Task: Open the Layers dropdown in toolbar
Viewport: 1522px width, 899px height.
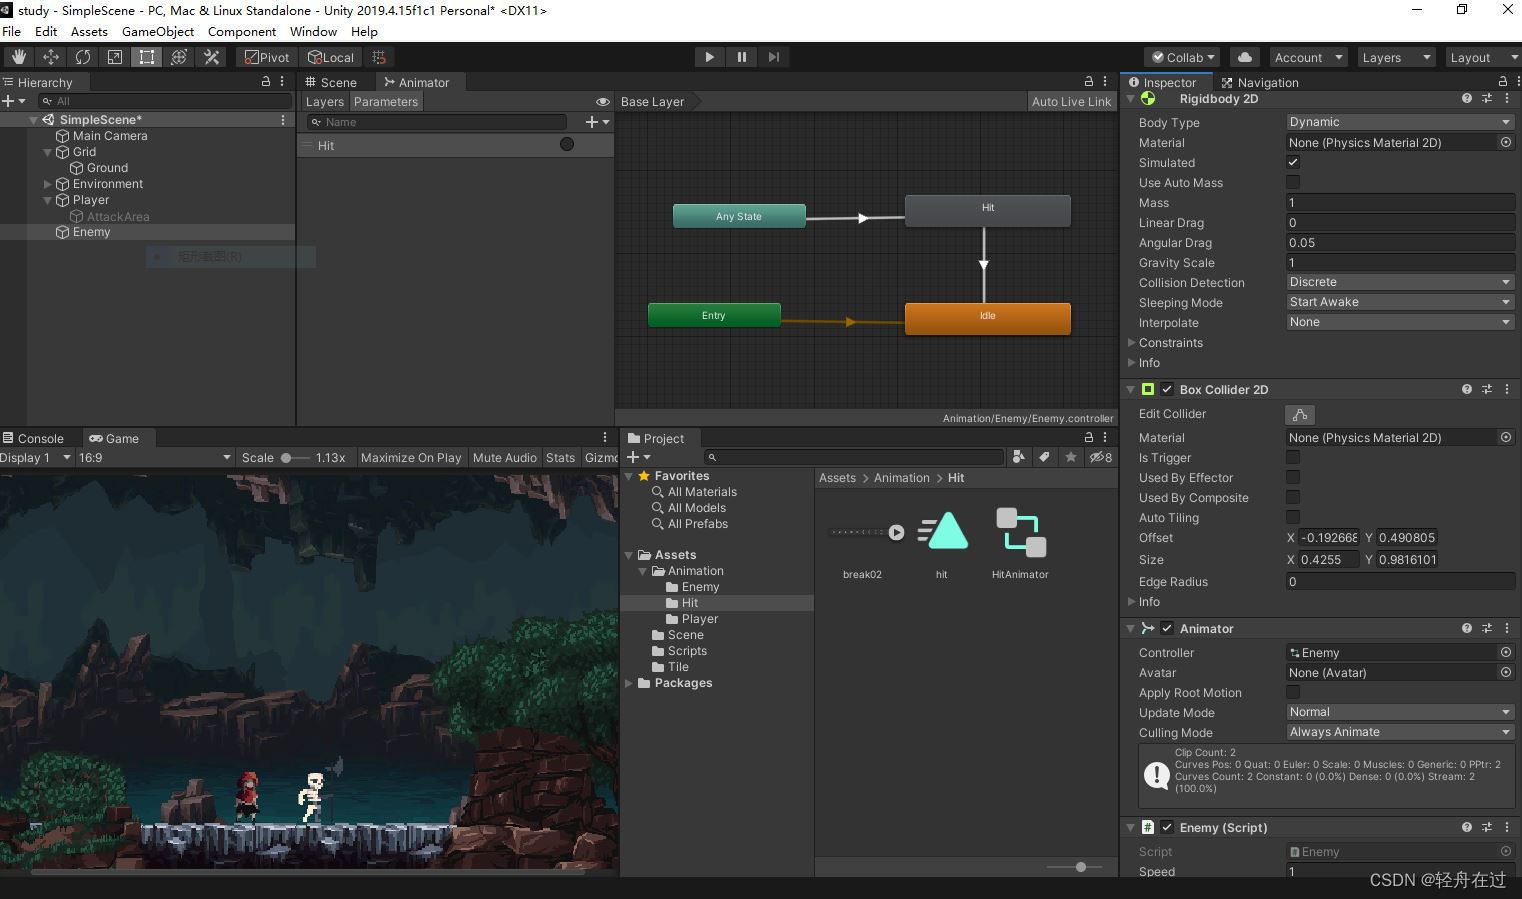Action: pyautogui.click(x=1395, y=57)
